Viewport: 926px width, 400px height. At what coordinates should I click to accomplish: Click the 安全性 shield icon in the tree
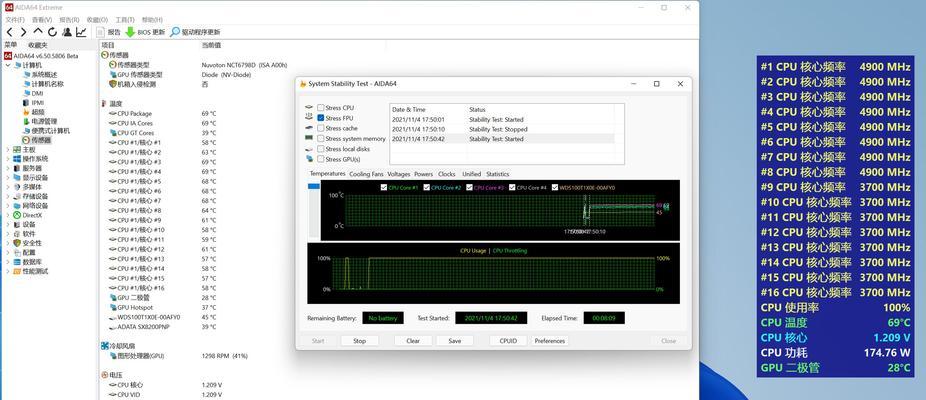click(17, 243)
